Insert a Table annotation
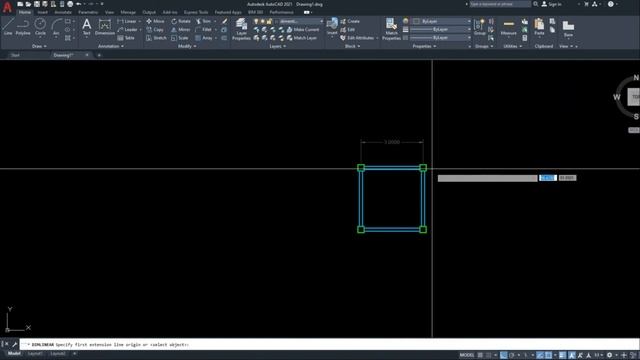 [x=126, y=38]
